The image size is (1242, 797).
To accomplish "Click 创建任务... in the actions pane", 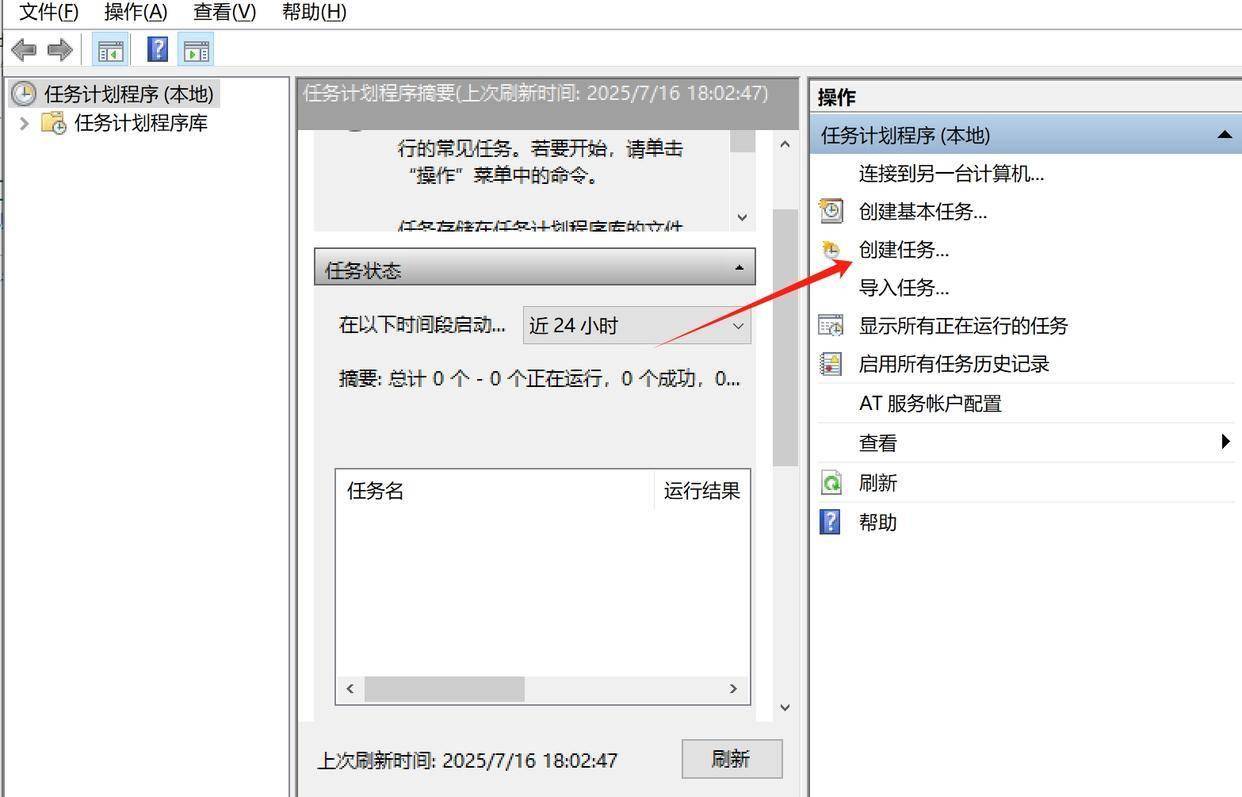I will pos(903,250).
